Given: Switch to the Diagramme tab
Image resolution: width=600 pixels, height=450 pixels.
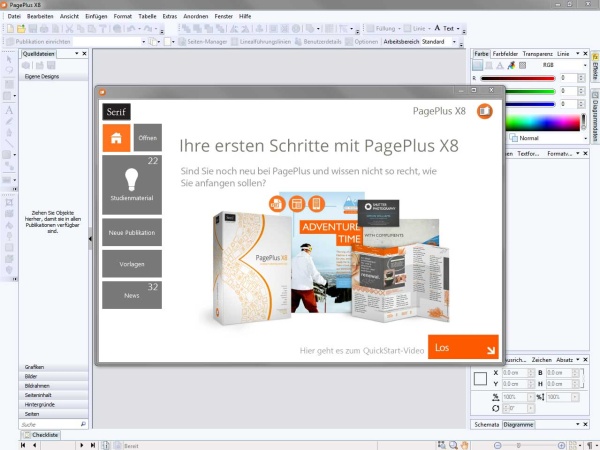Looking at the screenshot, I should [518, 424].
